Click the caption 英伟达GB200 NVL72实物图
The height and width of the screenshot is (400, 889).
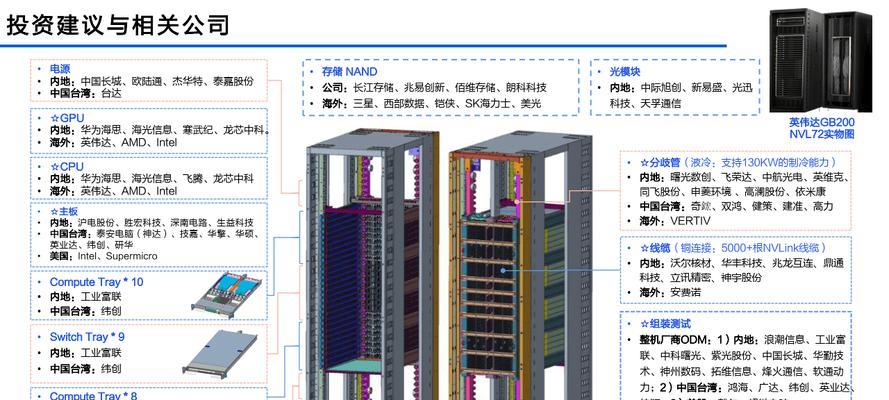pyautogui.click(x=822, y=128)
